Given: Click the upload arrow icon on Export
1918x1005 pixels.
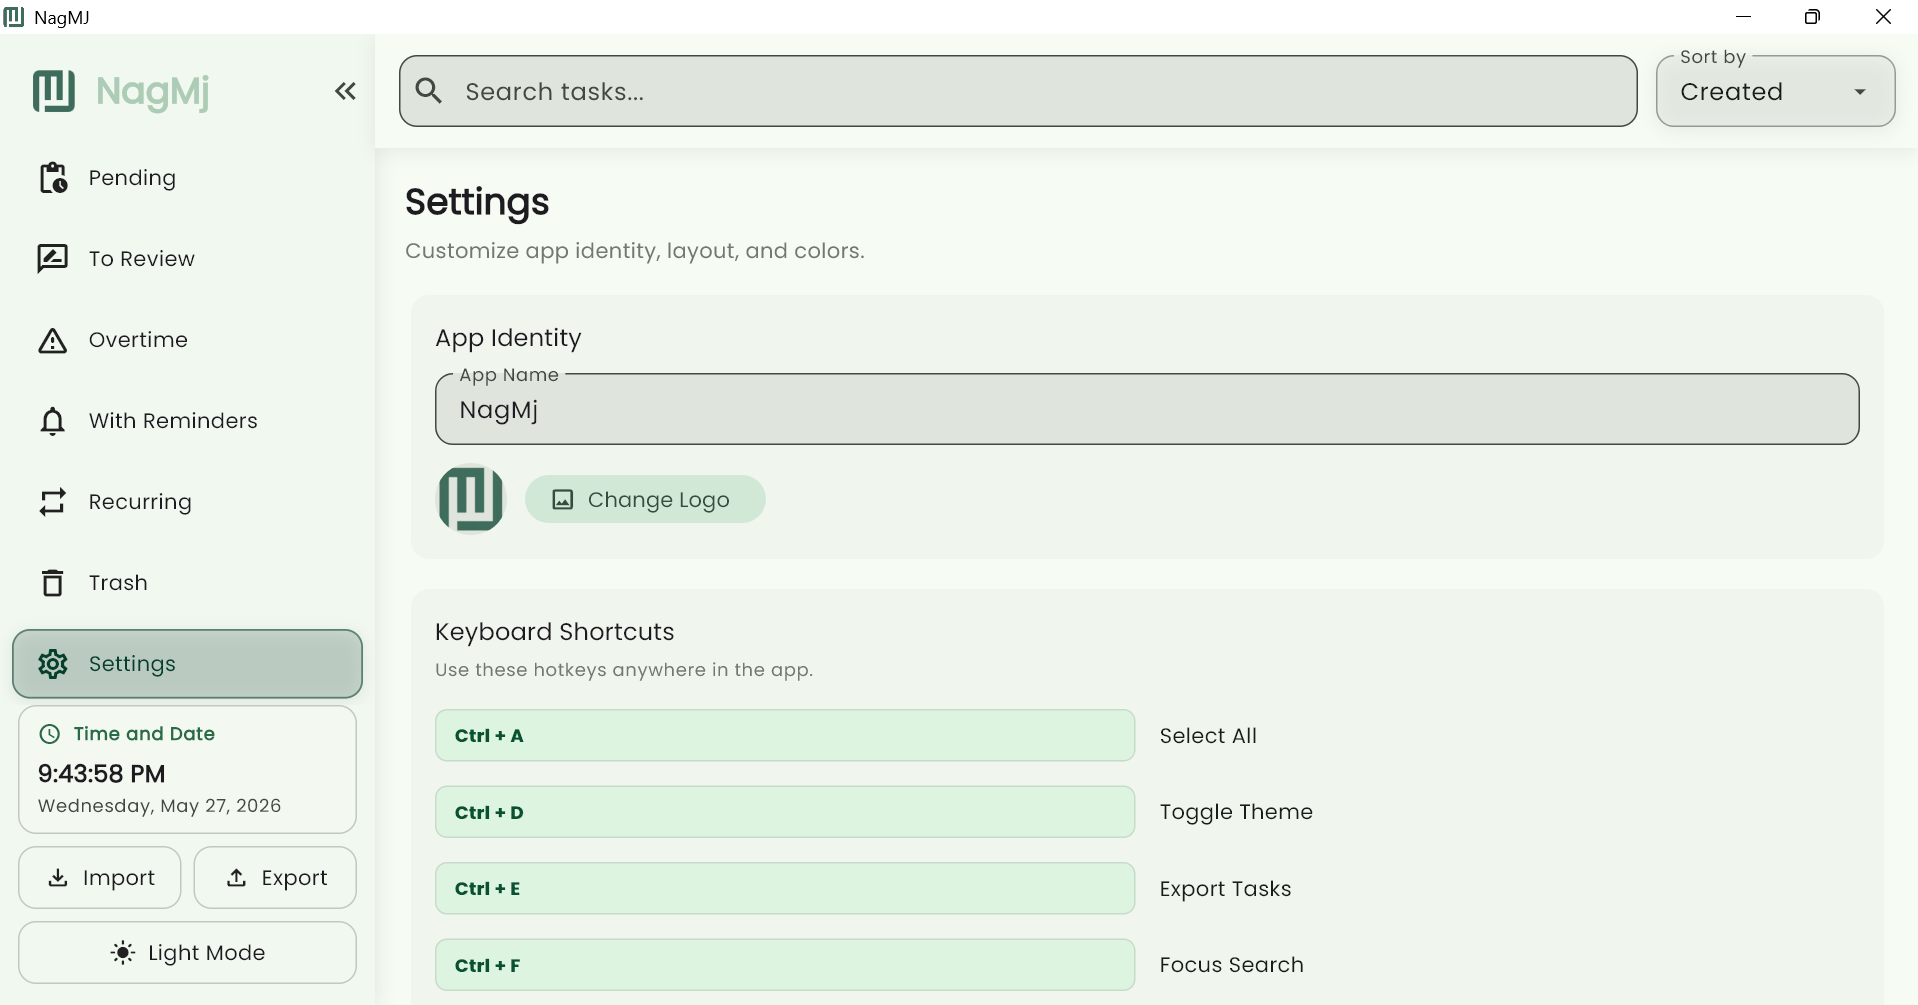Looking at the screenshot, I should click(236, 878).
